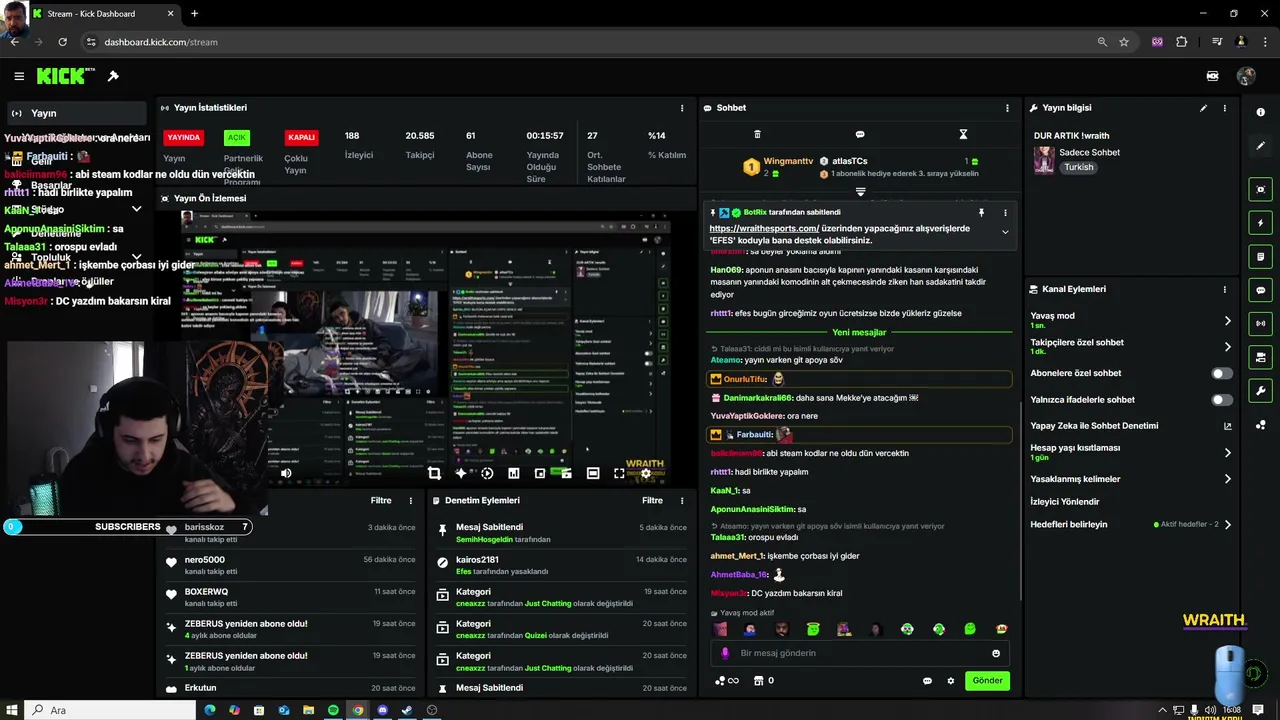Open the hourglass icon in the Sohbet toolbar

coord(963,134)
